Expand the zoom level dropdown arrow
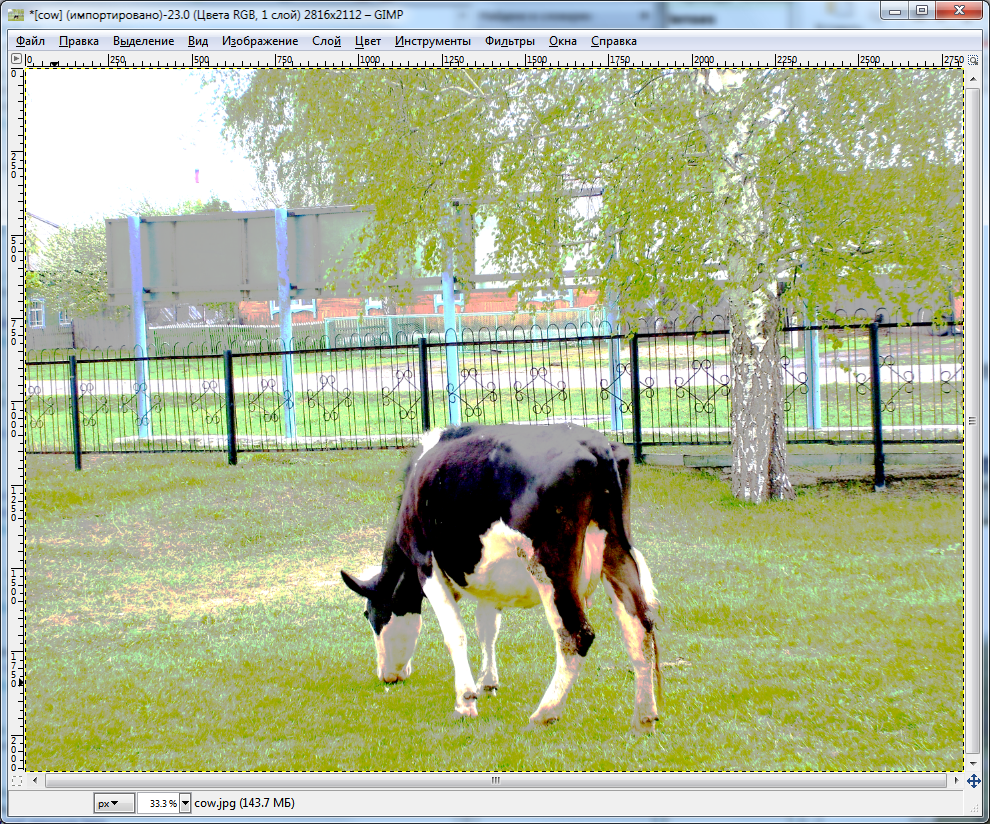 pos(185,803)
